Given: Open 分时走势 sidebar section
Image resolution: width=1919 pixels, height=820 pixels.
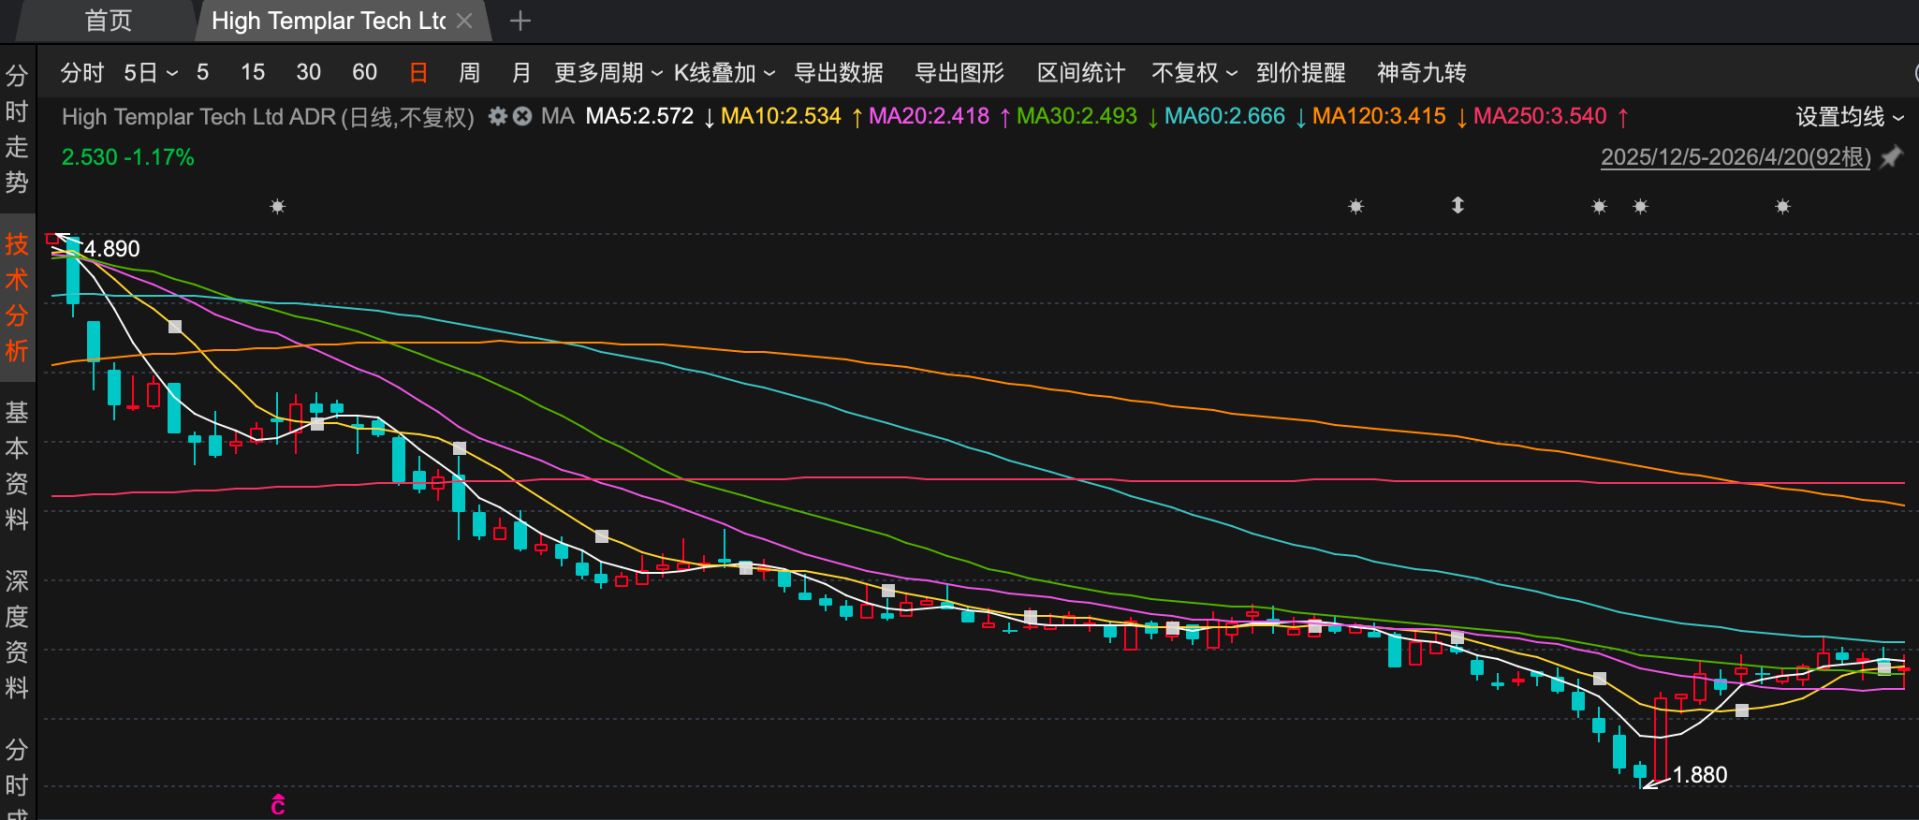Looking at the screenshot, I should click(17, 129).
